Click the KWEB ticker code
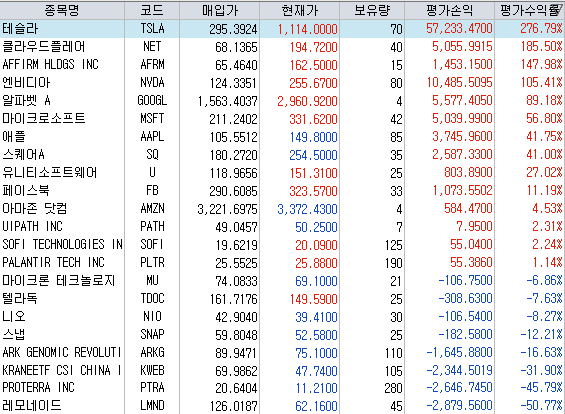Viewport: 565px width, 414px height. pyautogui.click(x=152, y=370)
